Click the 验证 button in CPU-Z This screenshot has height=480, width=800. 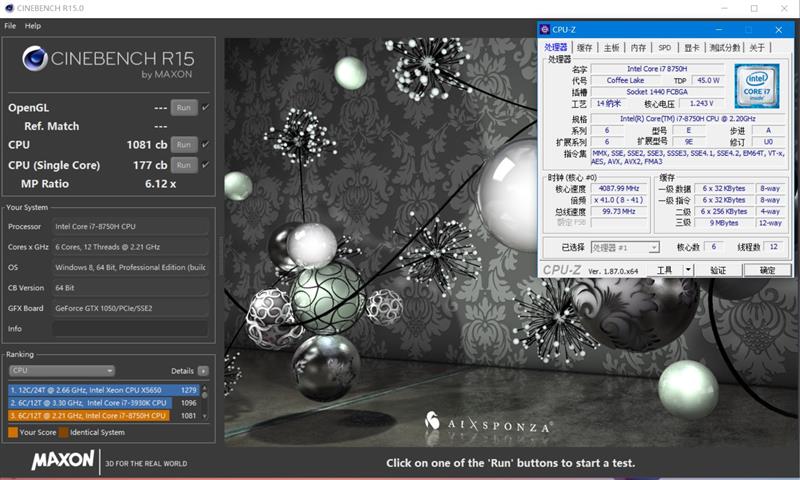tap(718, 270)
